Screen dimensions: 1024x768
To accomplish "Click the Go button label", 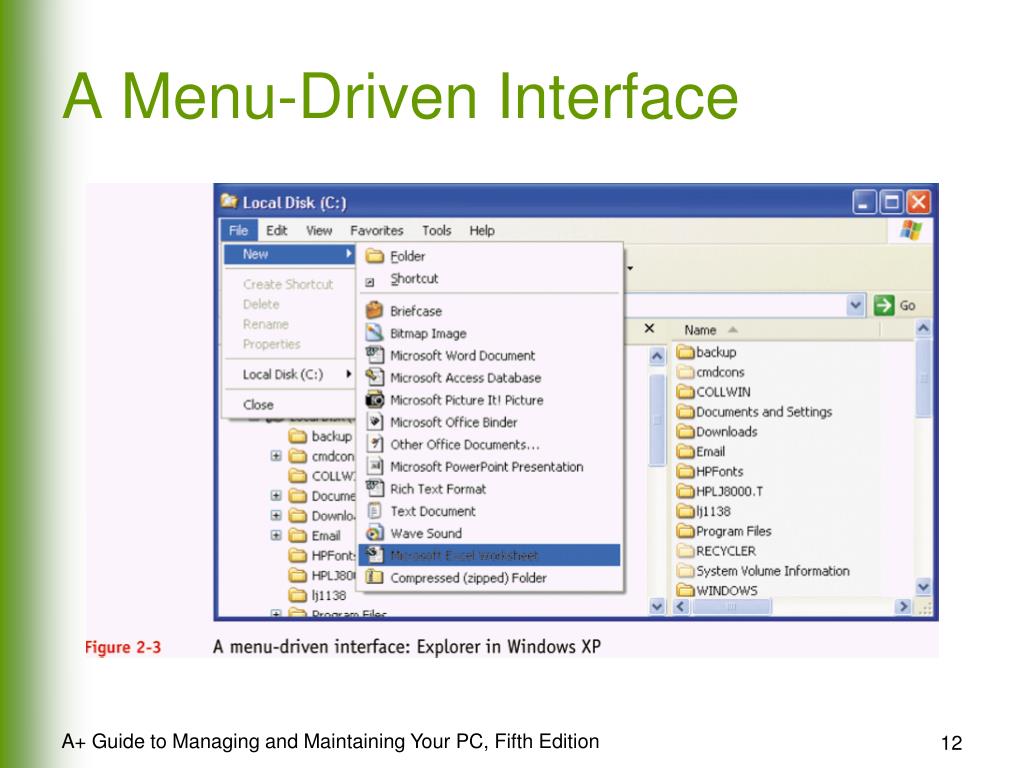I will [x=907, y=305].
